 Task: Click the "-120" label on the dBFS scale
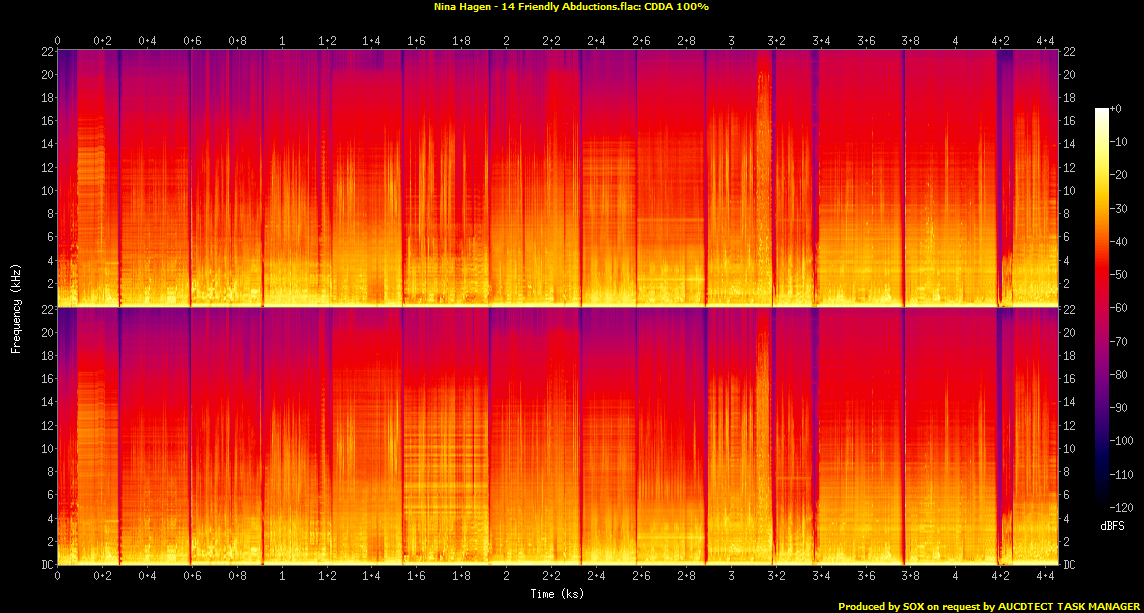[1122, 508]
